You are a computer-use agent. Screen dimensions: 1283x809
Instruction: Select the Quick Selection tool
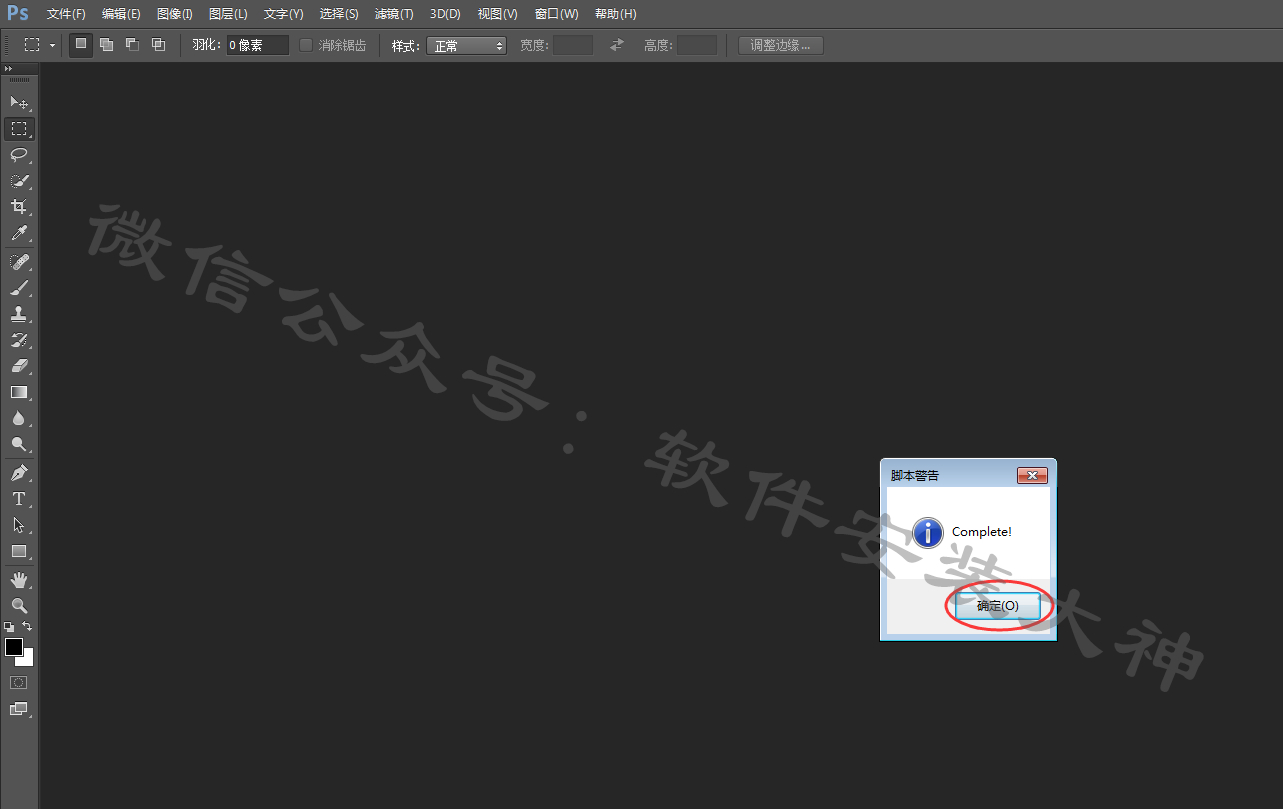19,181
